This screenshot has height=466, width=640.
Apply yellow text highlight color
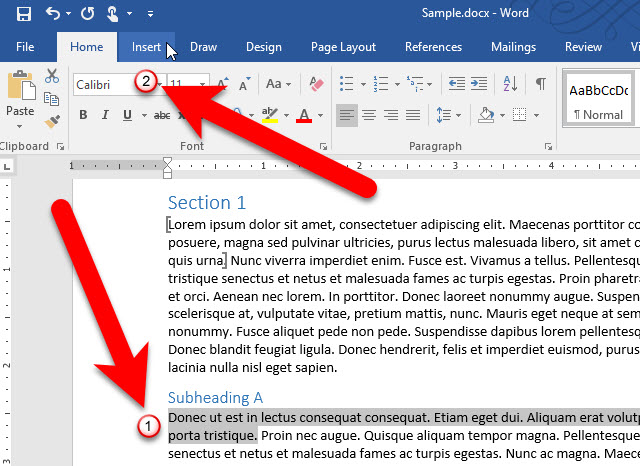pos(270,115)
